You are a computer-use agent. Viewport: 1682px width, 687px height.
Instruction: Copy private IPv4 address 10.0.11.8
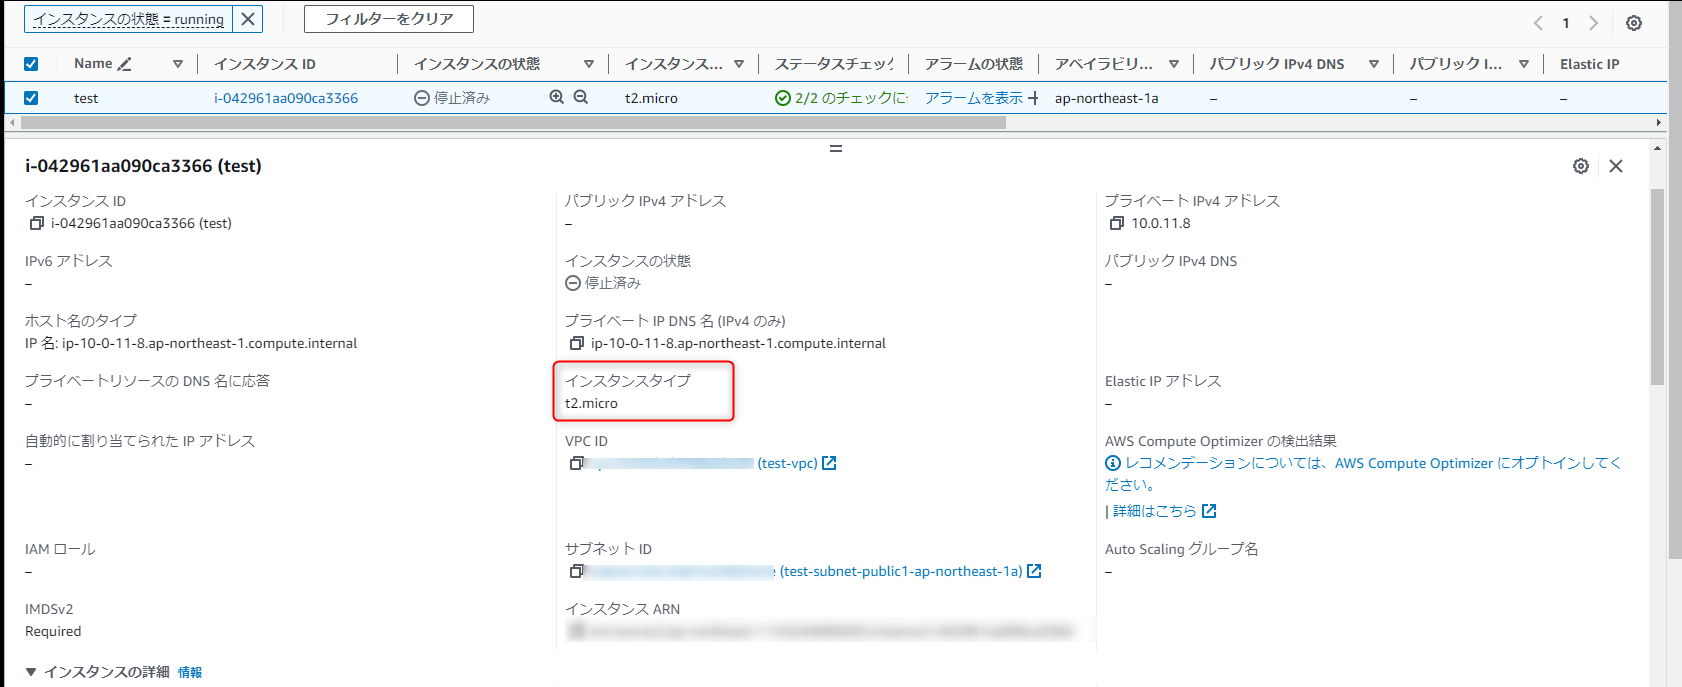(1117, 223)
